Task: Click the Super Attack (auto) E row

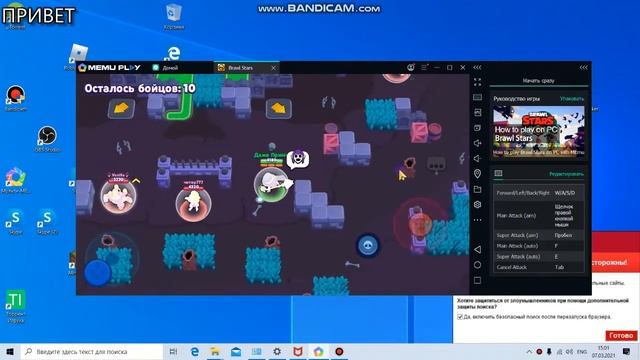Action: pyautogui.click(x=538, y=257)
